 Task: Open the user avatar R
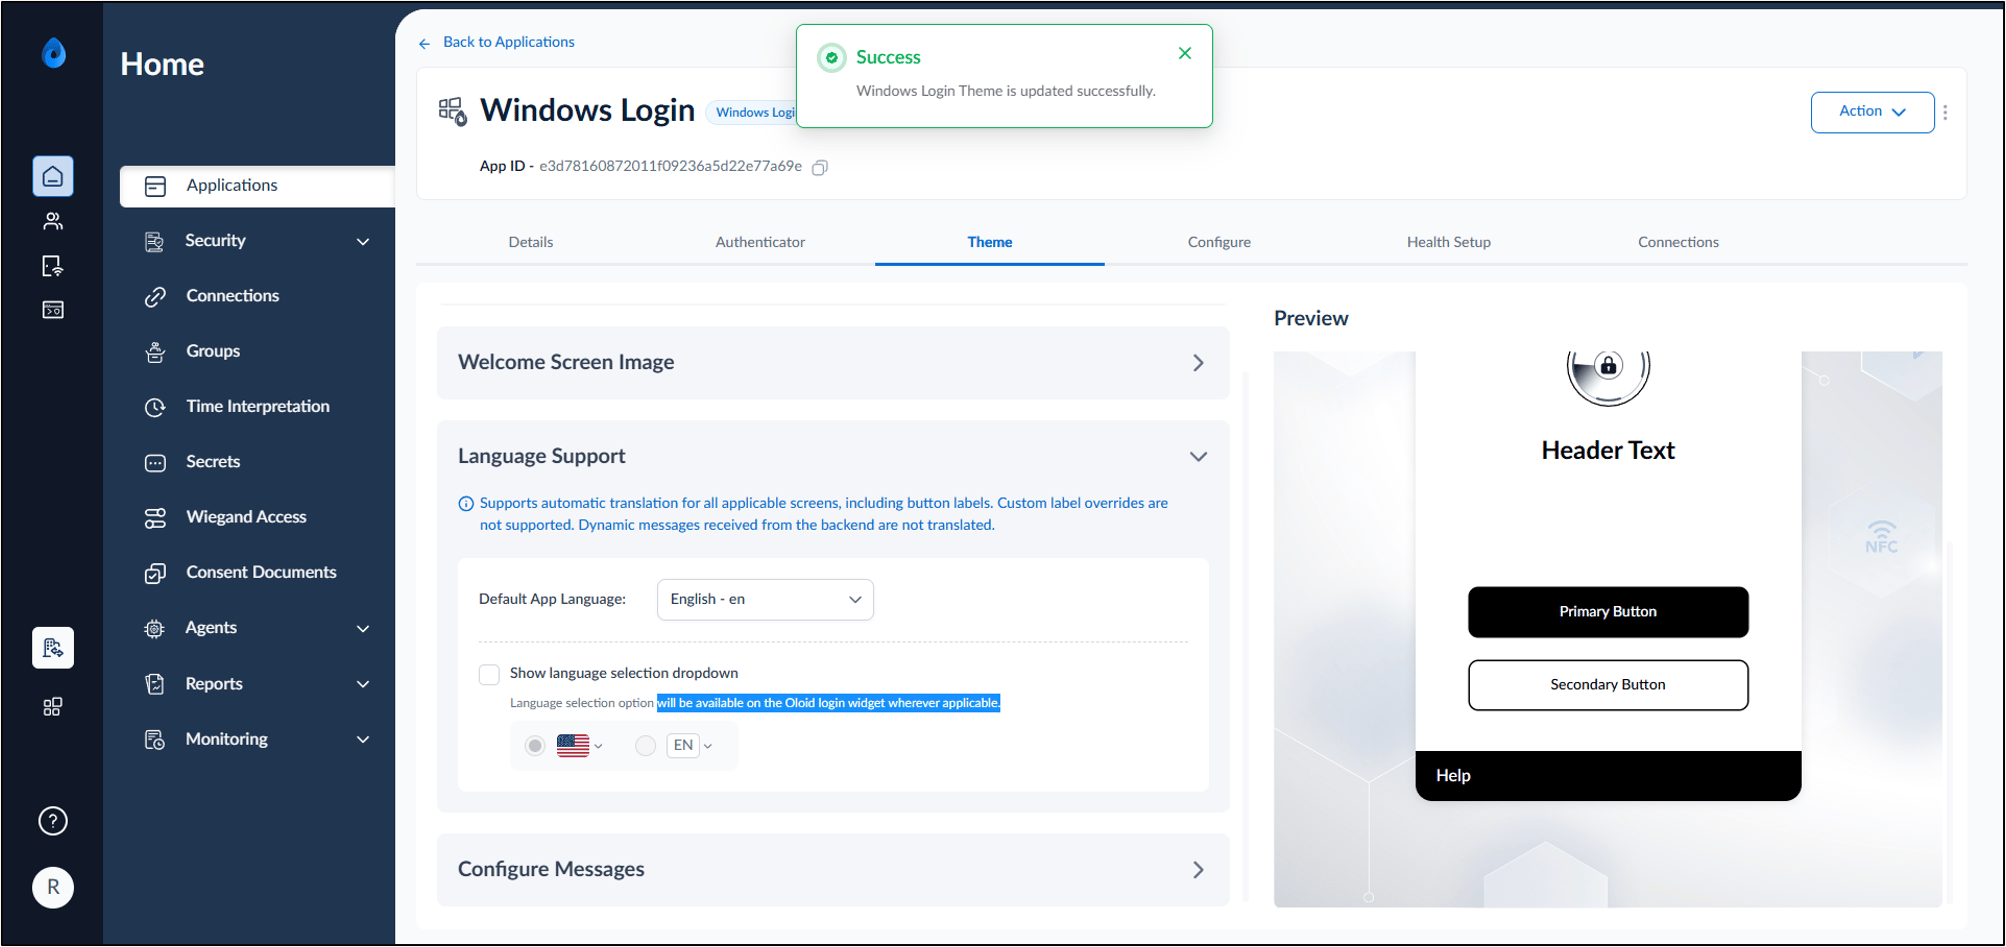click(53, 887)
